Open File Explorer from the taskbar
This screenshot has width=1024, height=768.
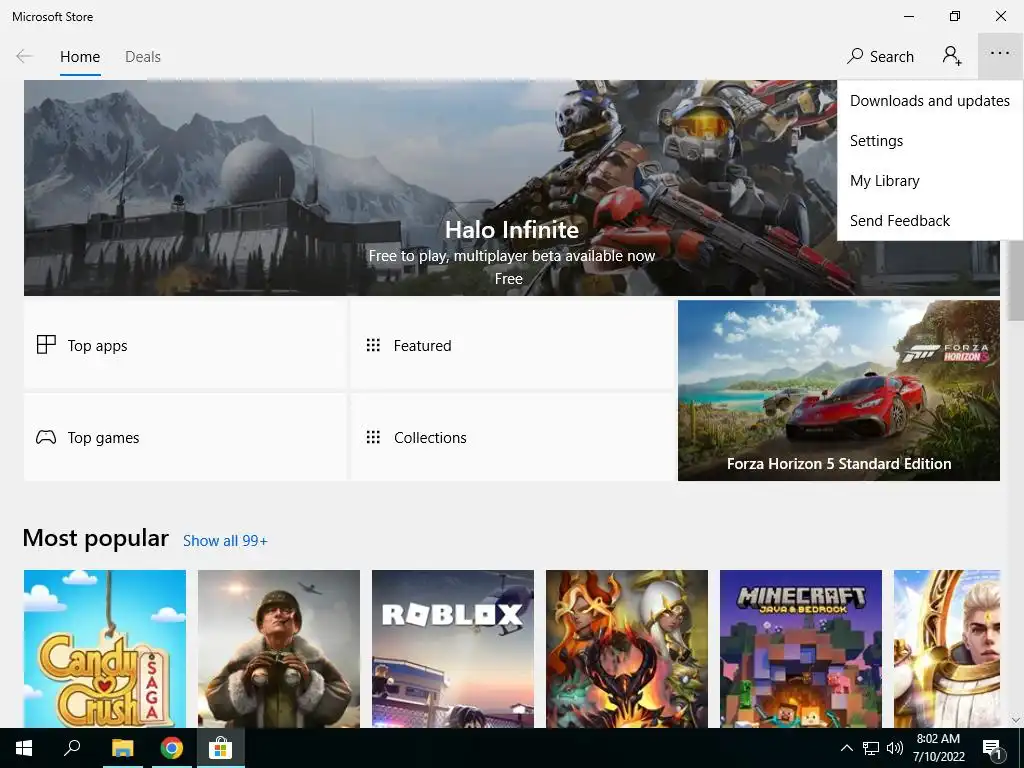click(122, 748)
